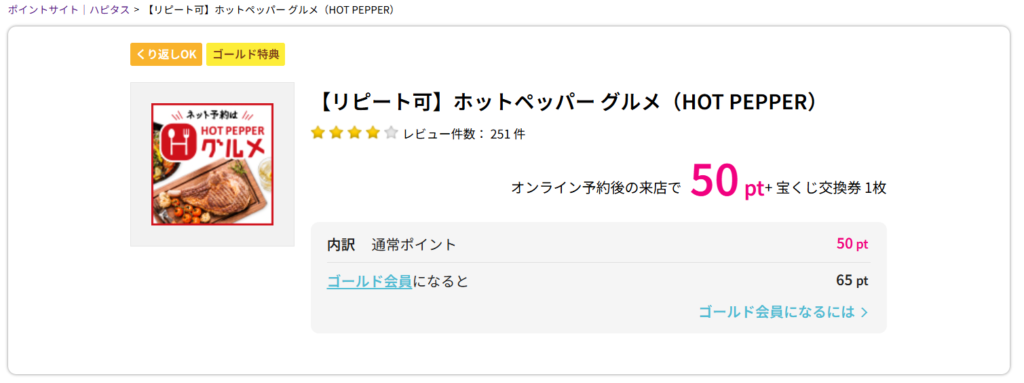Screen dimensions: 1024x383
Task: Open the ゴールド会員になるには link
Action: click(776, 312)
